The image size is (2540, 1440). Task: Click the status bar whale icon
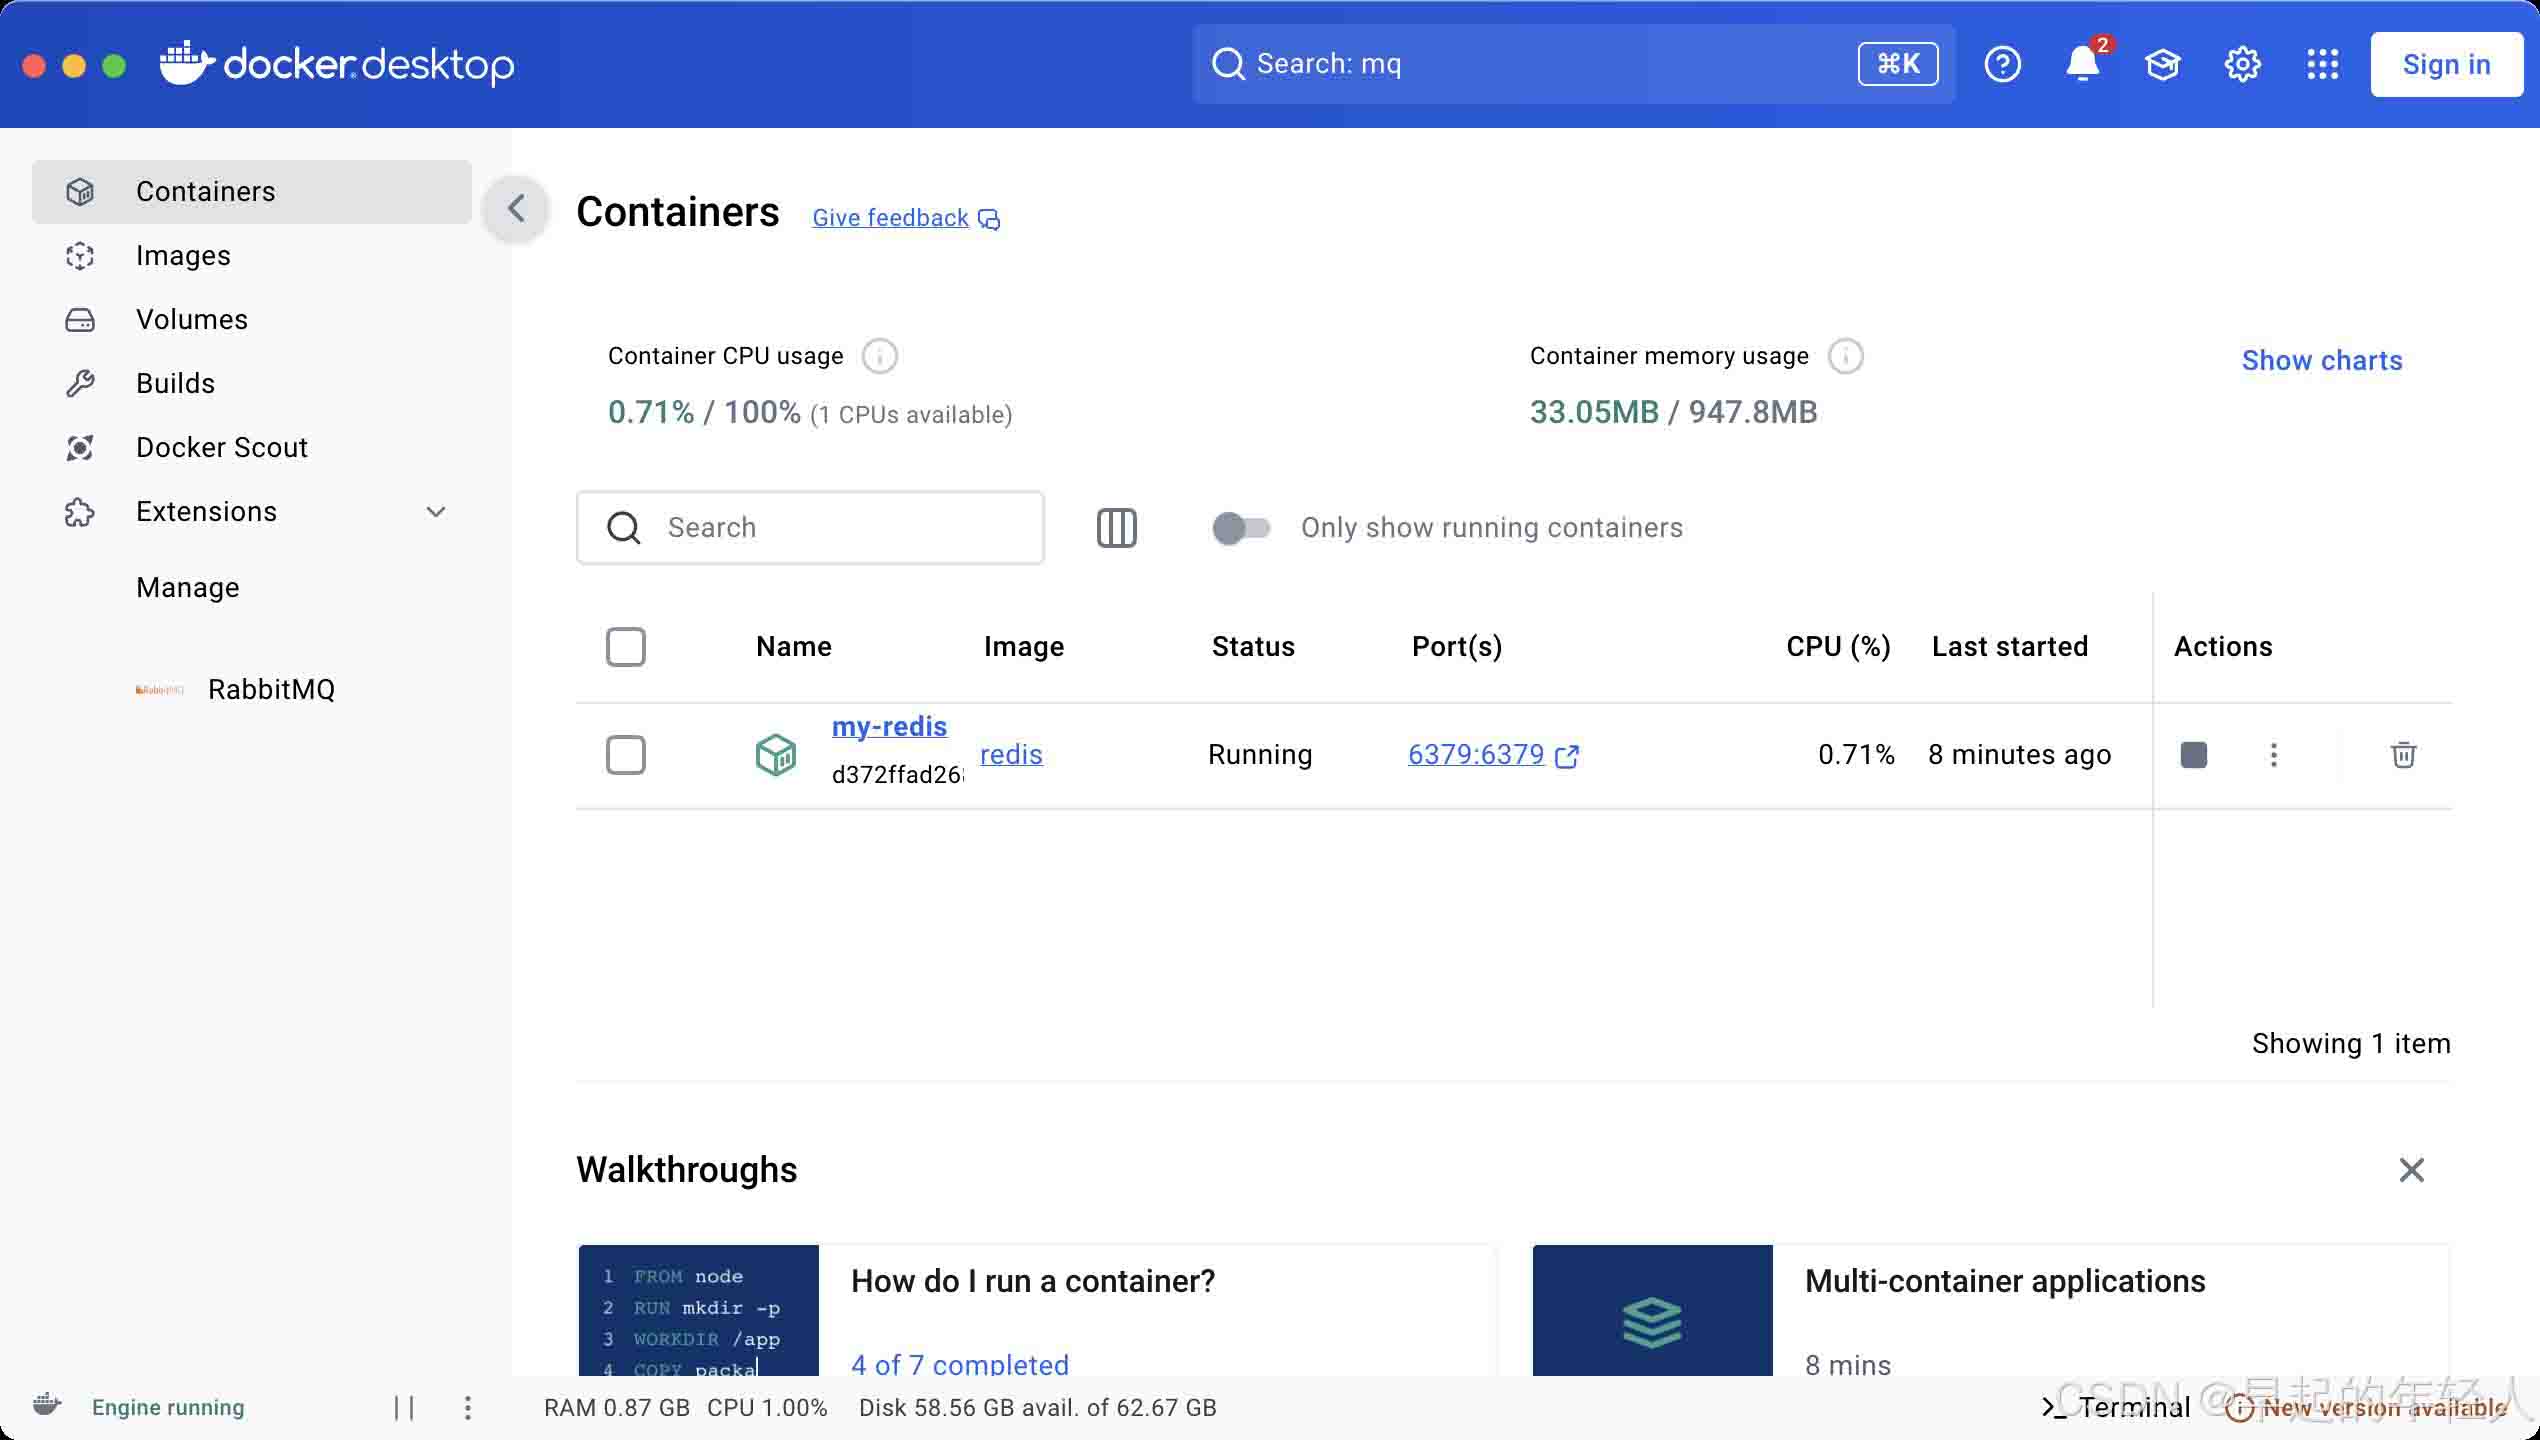46,1404
